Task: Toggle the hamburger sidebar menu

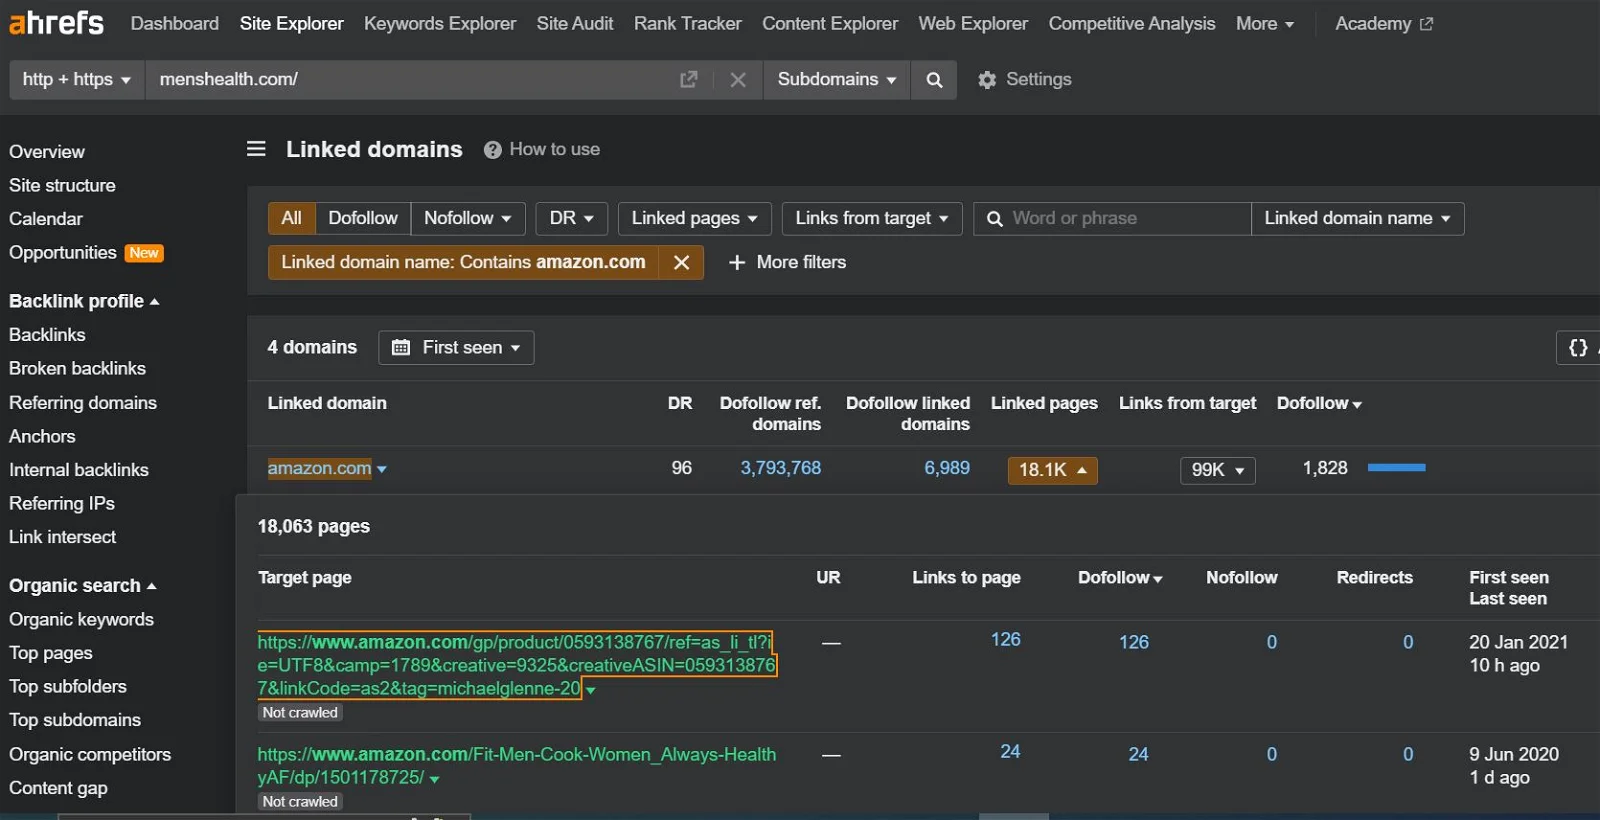Action: pos(256,149)
